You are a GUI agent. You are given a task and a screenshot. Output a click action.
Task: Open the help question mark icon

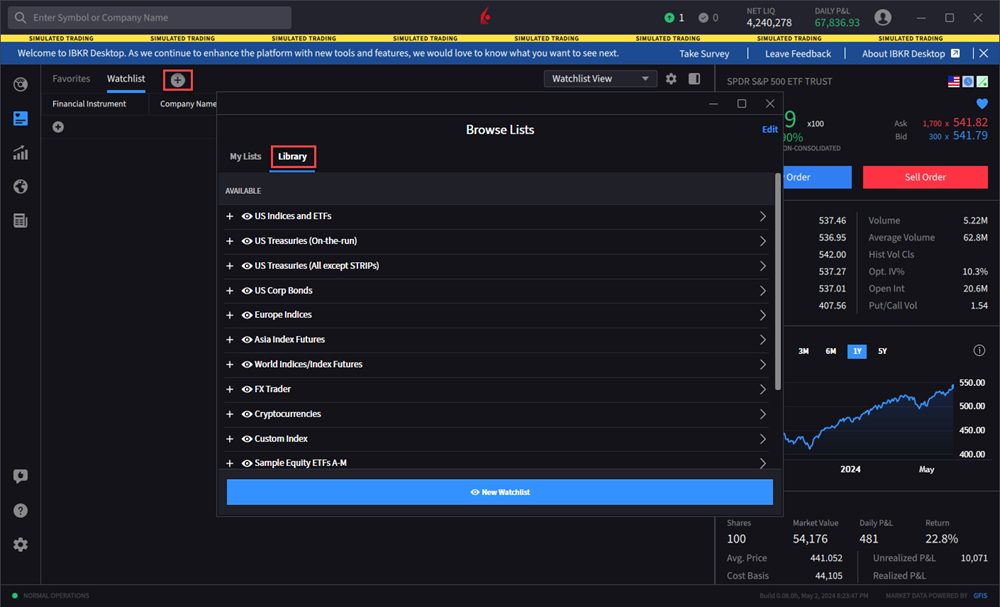tap(20, 510)
